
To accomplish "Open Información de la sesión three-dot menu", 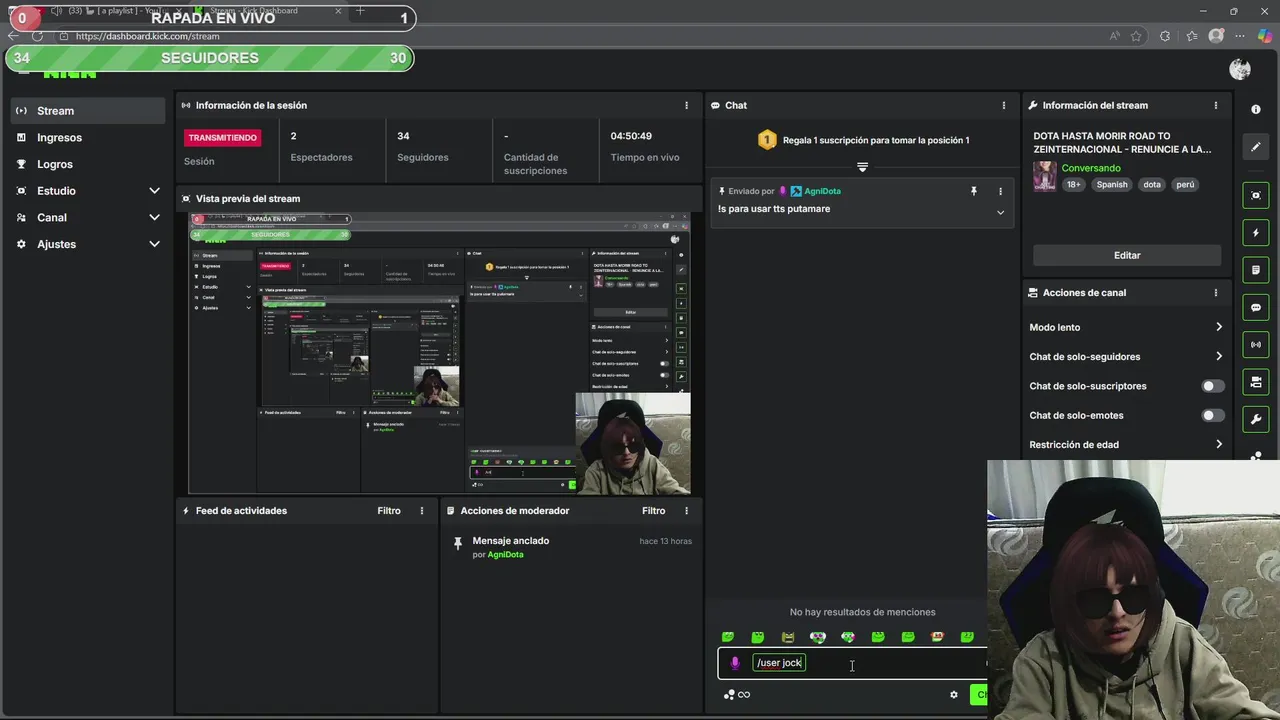I will click(x=686, y=105).
